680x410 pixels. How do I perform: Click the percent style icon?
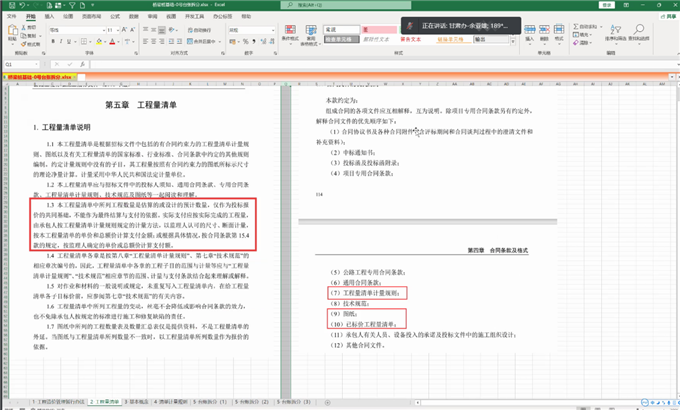coord(246,42)
